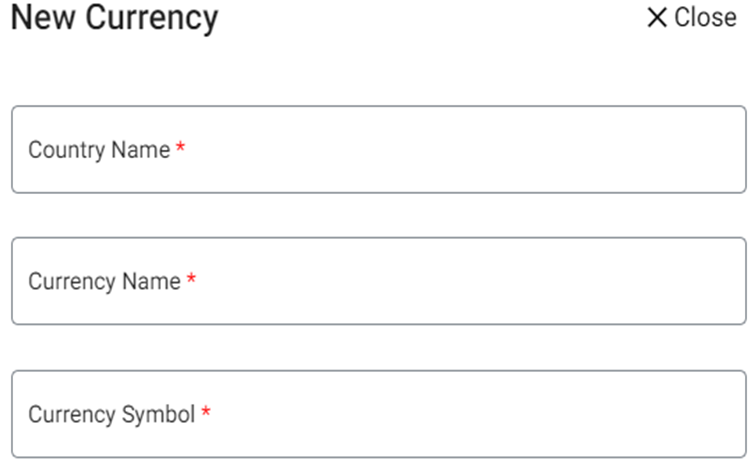Click the red asterisk after Country Name
Image resolution: width=756 pixels, height=474 pixels.
pyautogui.click(x=181, y=149)
